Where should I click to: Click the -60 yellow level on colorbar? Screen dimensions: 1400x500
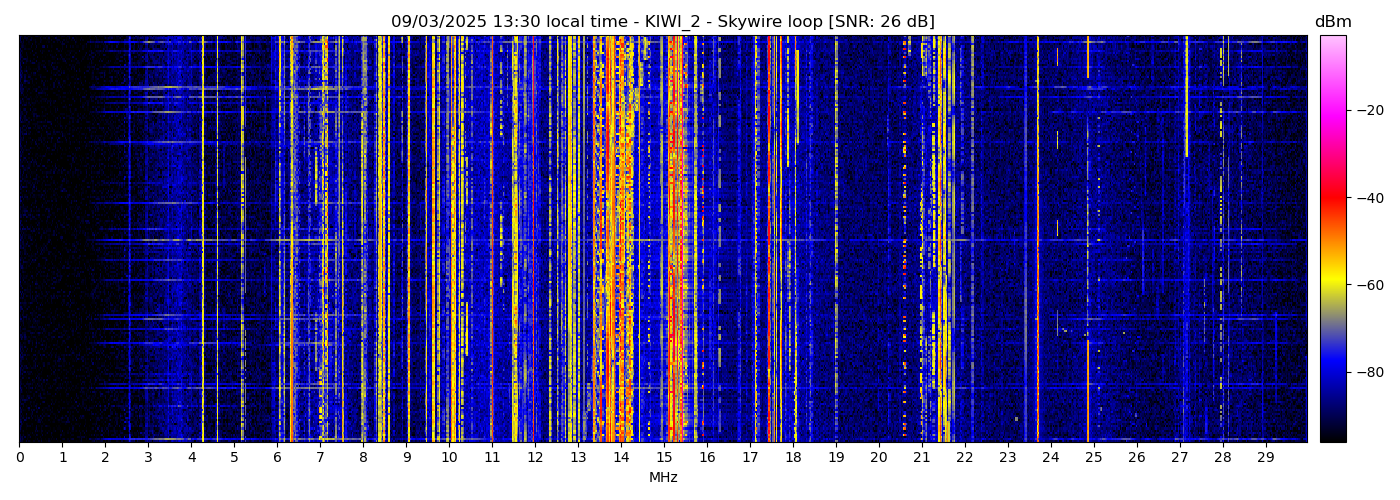[1332, 285]
